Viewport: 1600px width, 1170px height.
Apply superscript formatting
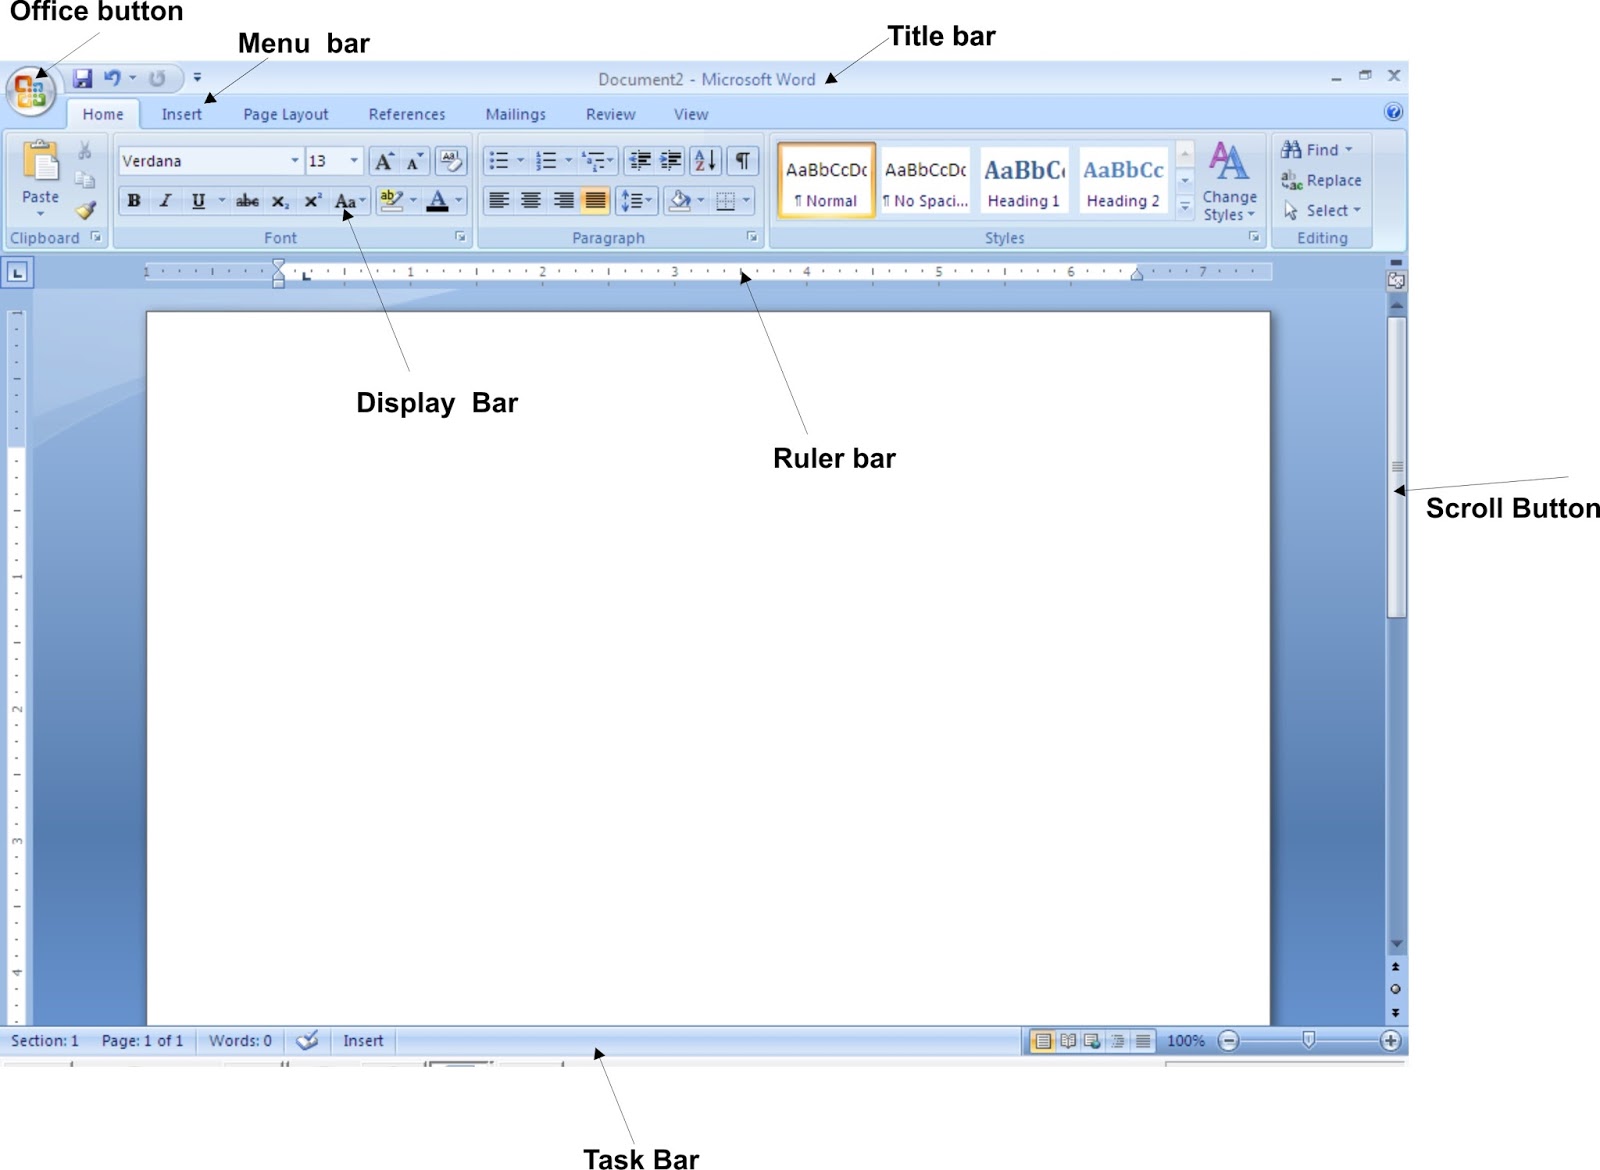coord(312,201)
